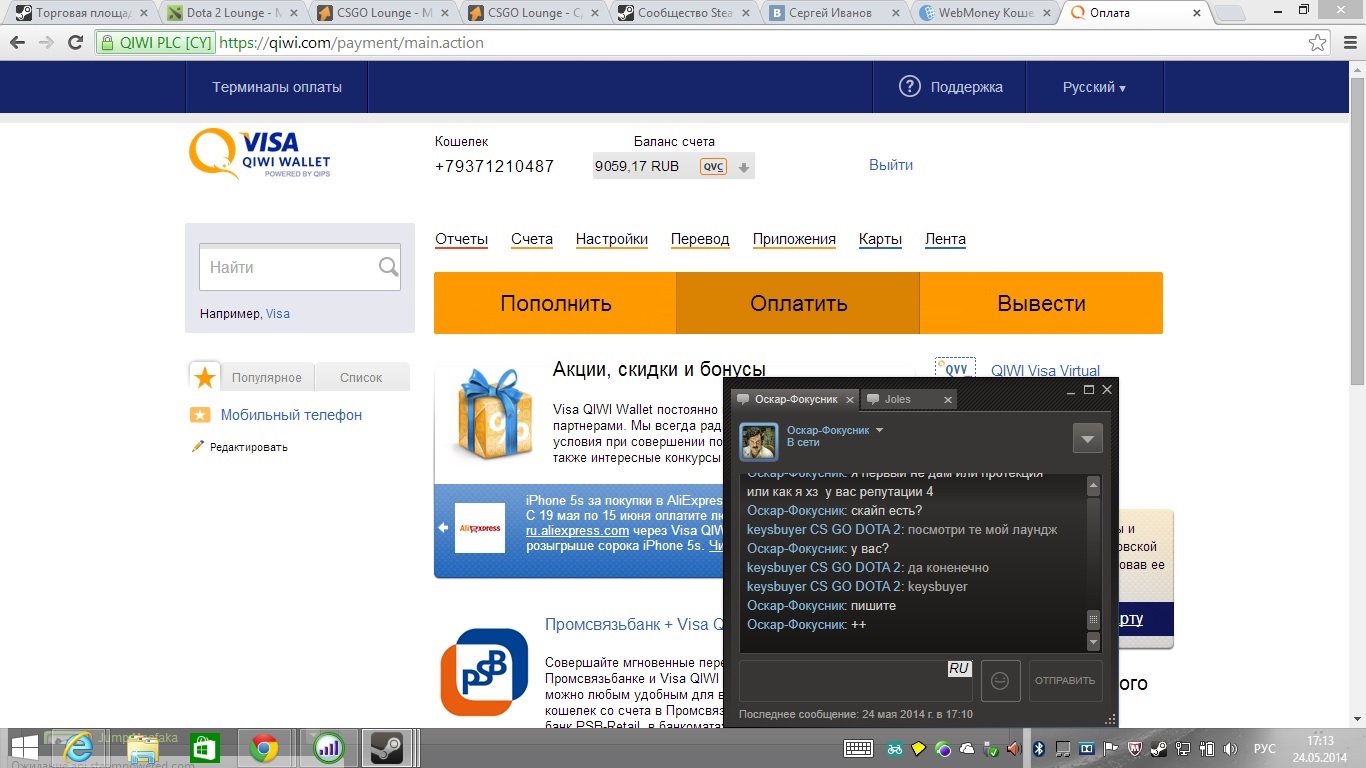Image resolution: width=1366 pixels, height=768 pixels.
Task: Open the Windows Start button
Action: (x=25, y=747)
